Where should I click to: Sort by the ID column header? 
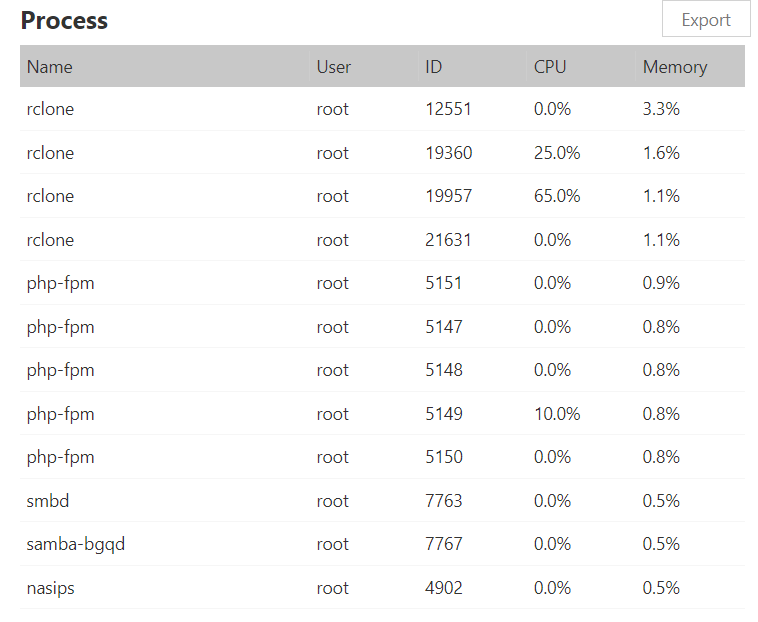pyautogui.click(x=434, y=67)
